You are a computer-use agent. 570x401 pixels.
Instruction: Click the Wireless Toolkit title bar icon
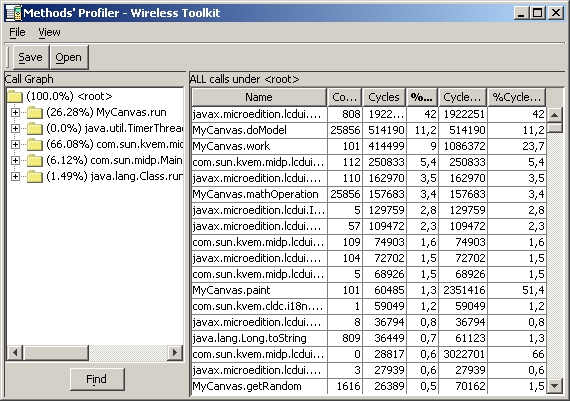click(x=13, y=13)
